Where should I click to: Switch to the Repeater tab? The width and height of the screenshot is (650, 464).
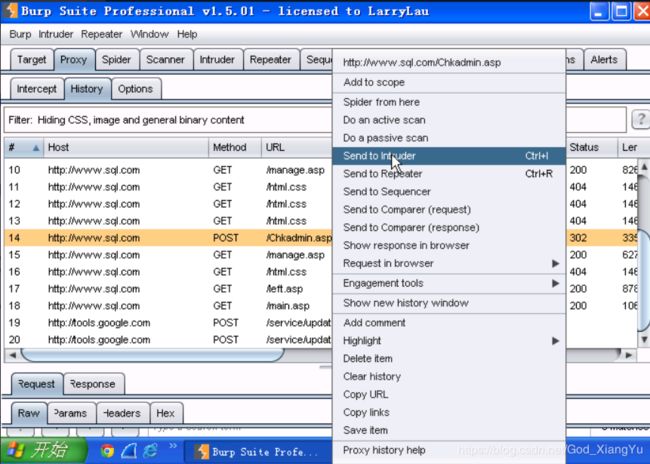[270, 60]
